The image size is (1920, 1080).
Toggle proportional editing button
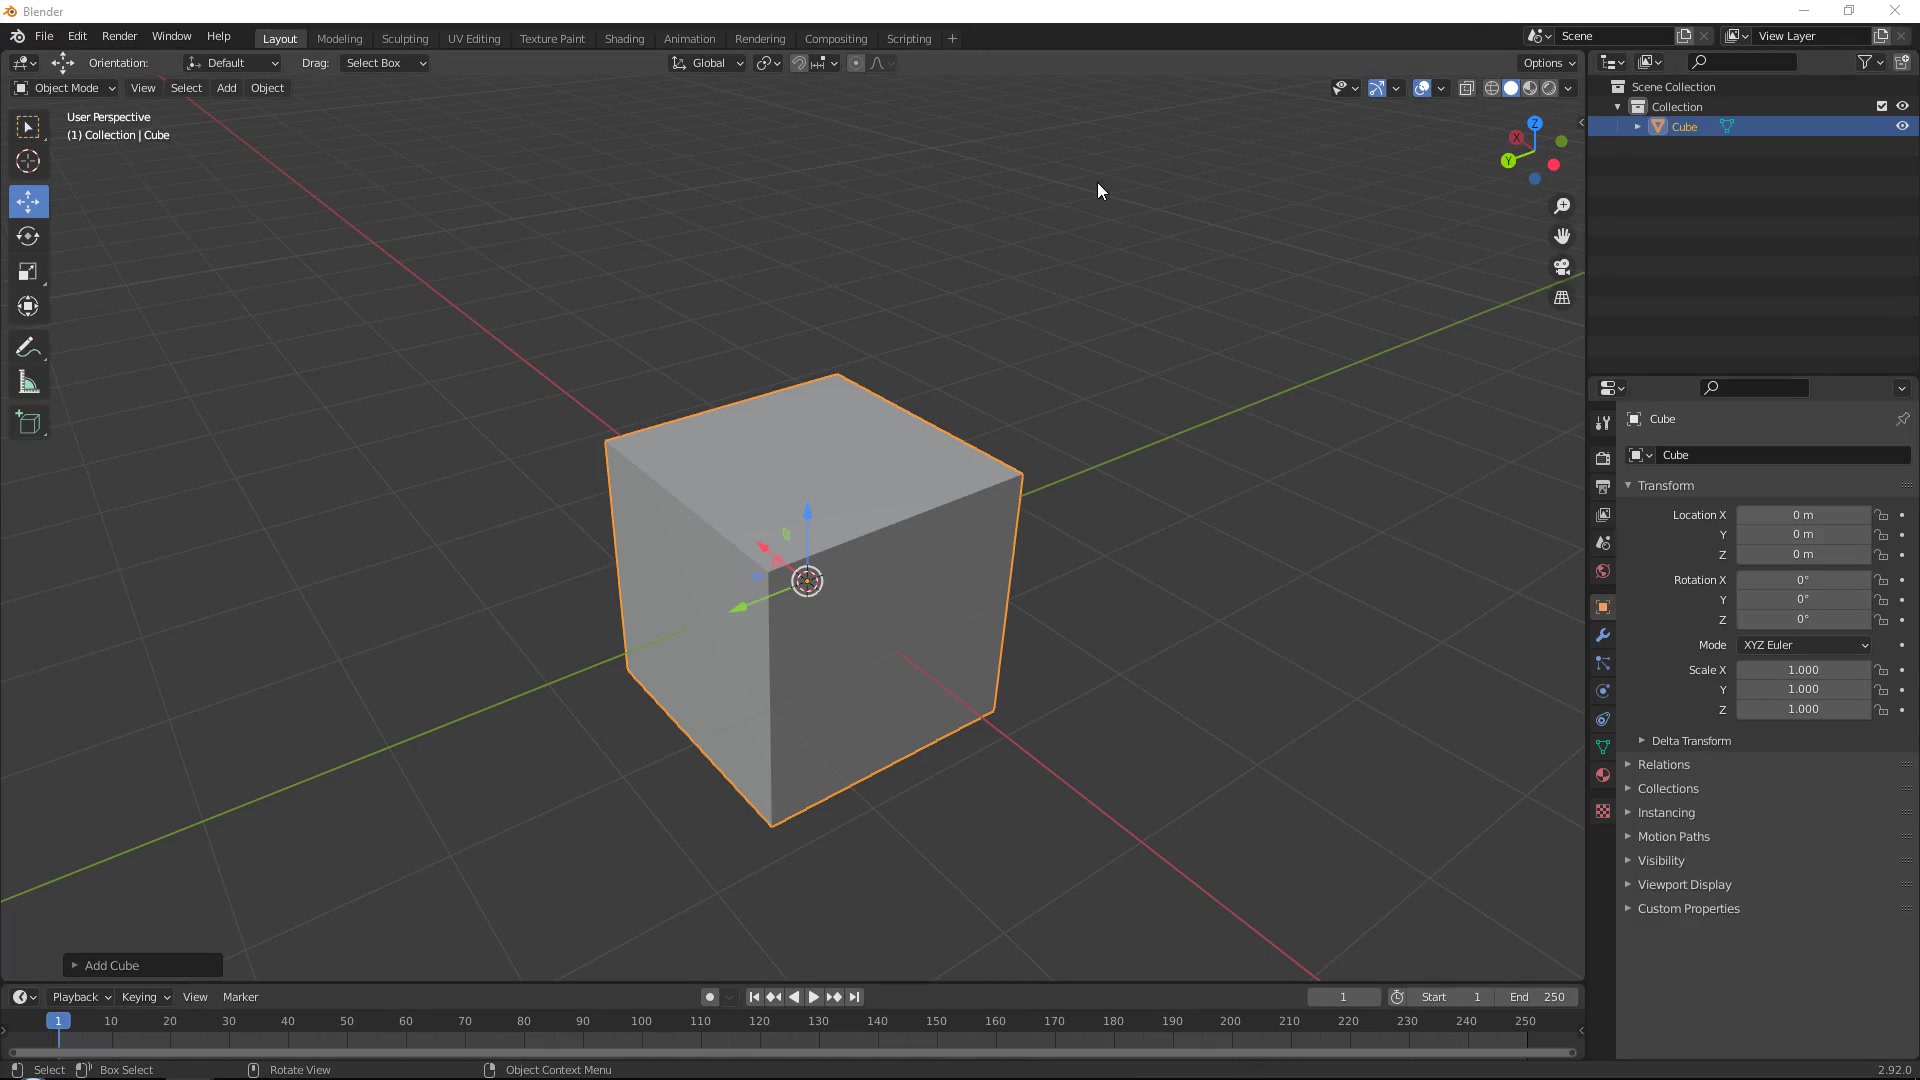click(x=856, y=63)
